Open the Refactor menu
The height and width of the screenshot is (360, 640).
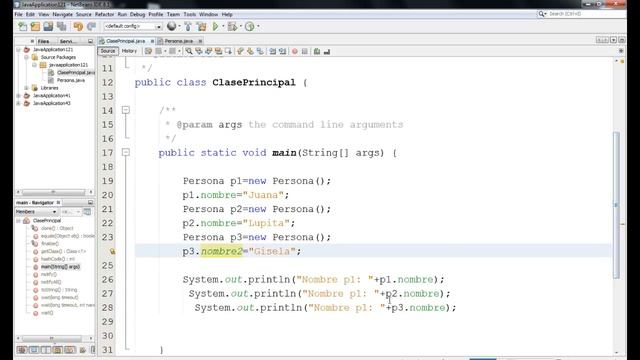coord(104,14)
